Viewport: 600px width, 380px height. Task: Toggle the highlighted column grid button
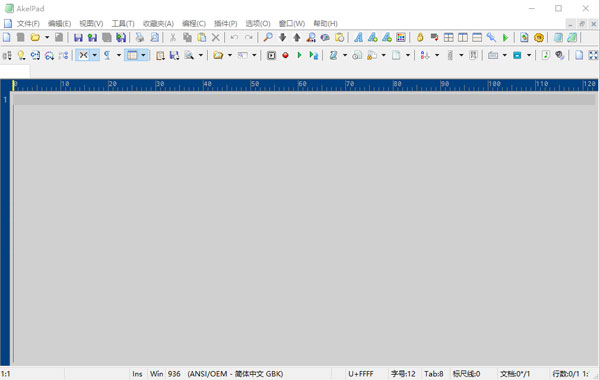tap(132, 55)
